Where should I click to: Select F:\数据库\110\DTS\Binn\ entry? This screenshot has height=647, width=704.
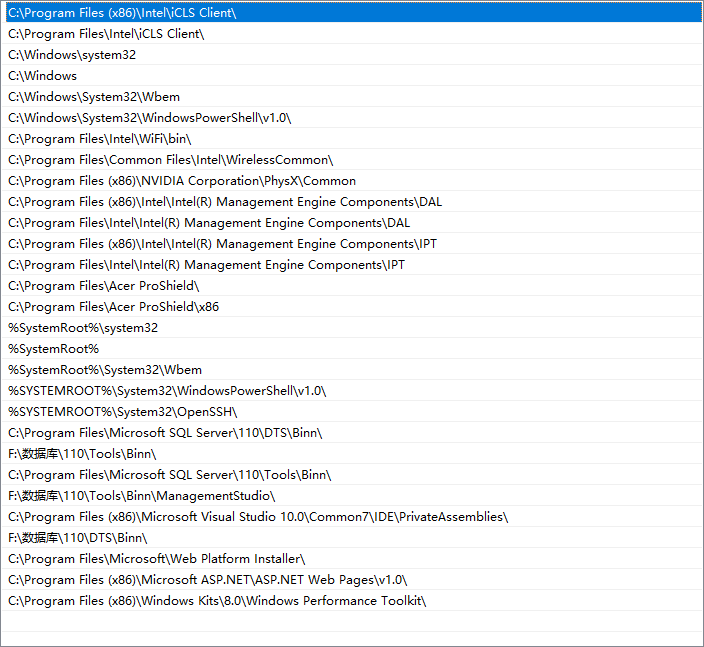click(352, 538)
